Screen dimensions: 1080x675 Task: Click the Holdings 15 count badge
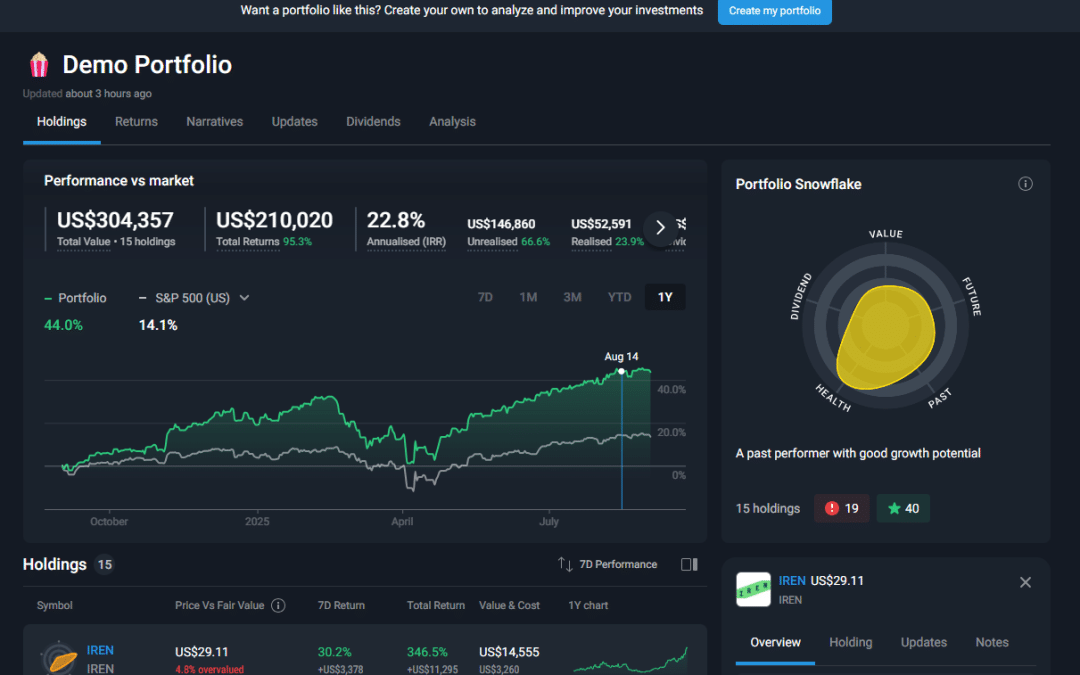coord(104,565)
